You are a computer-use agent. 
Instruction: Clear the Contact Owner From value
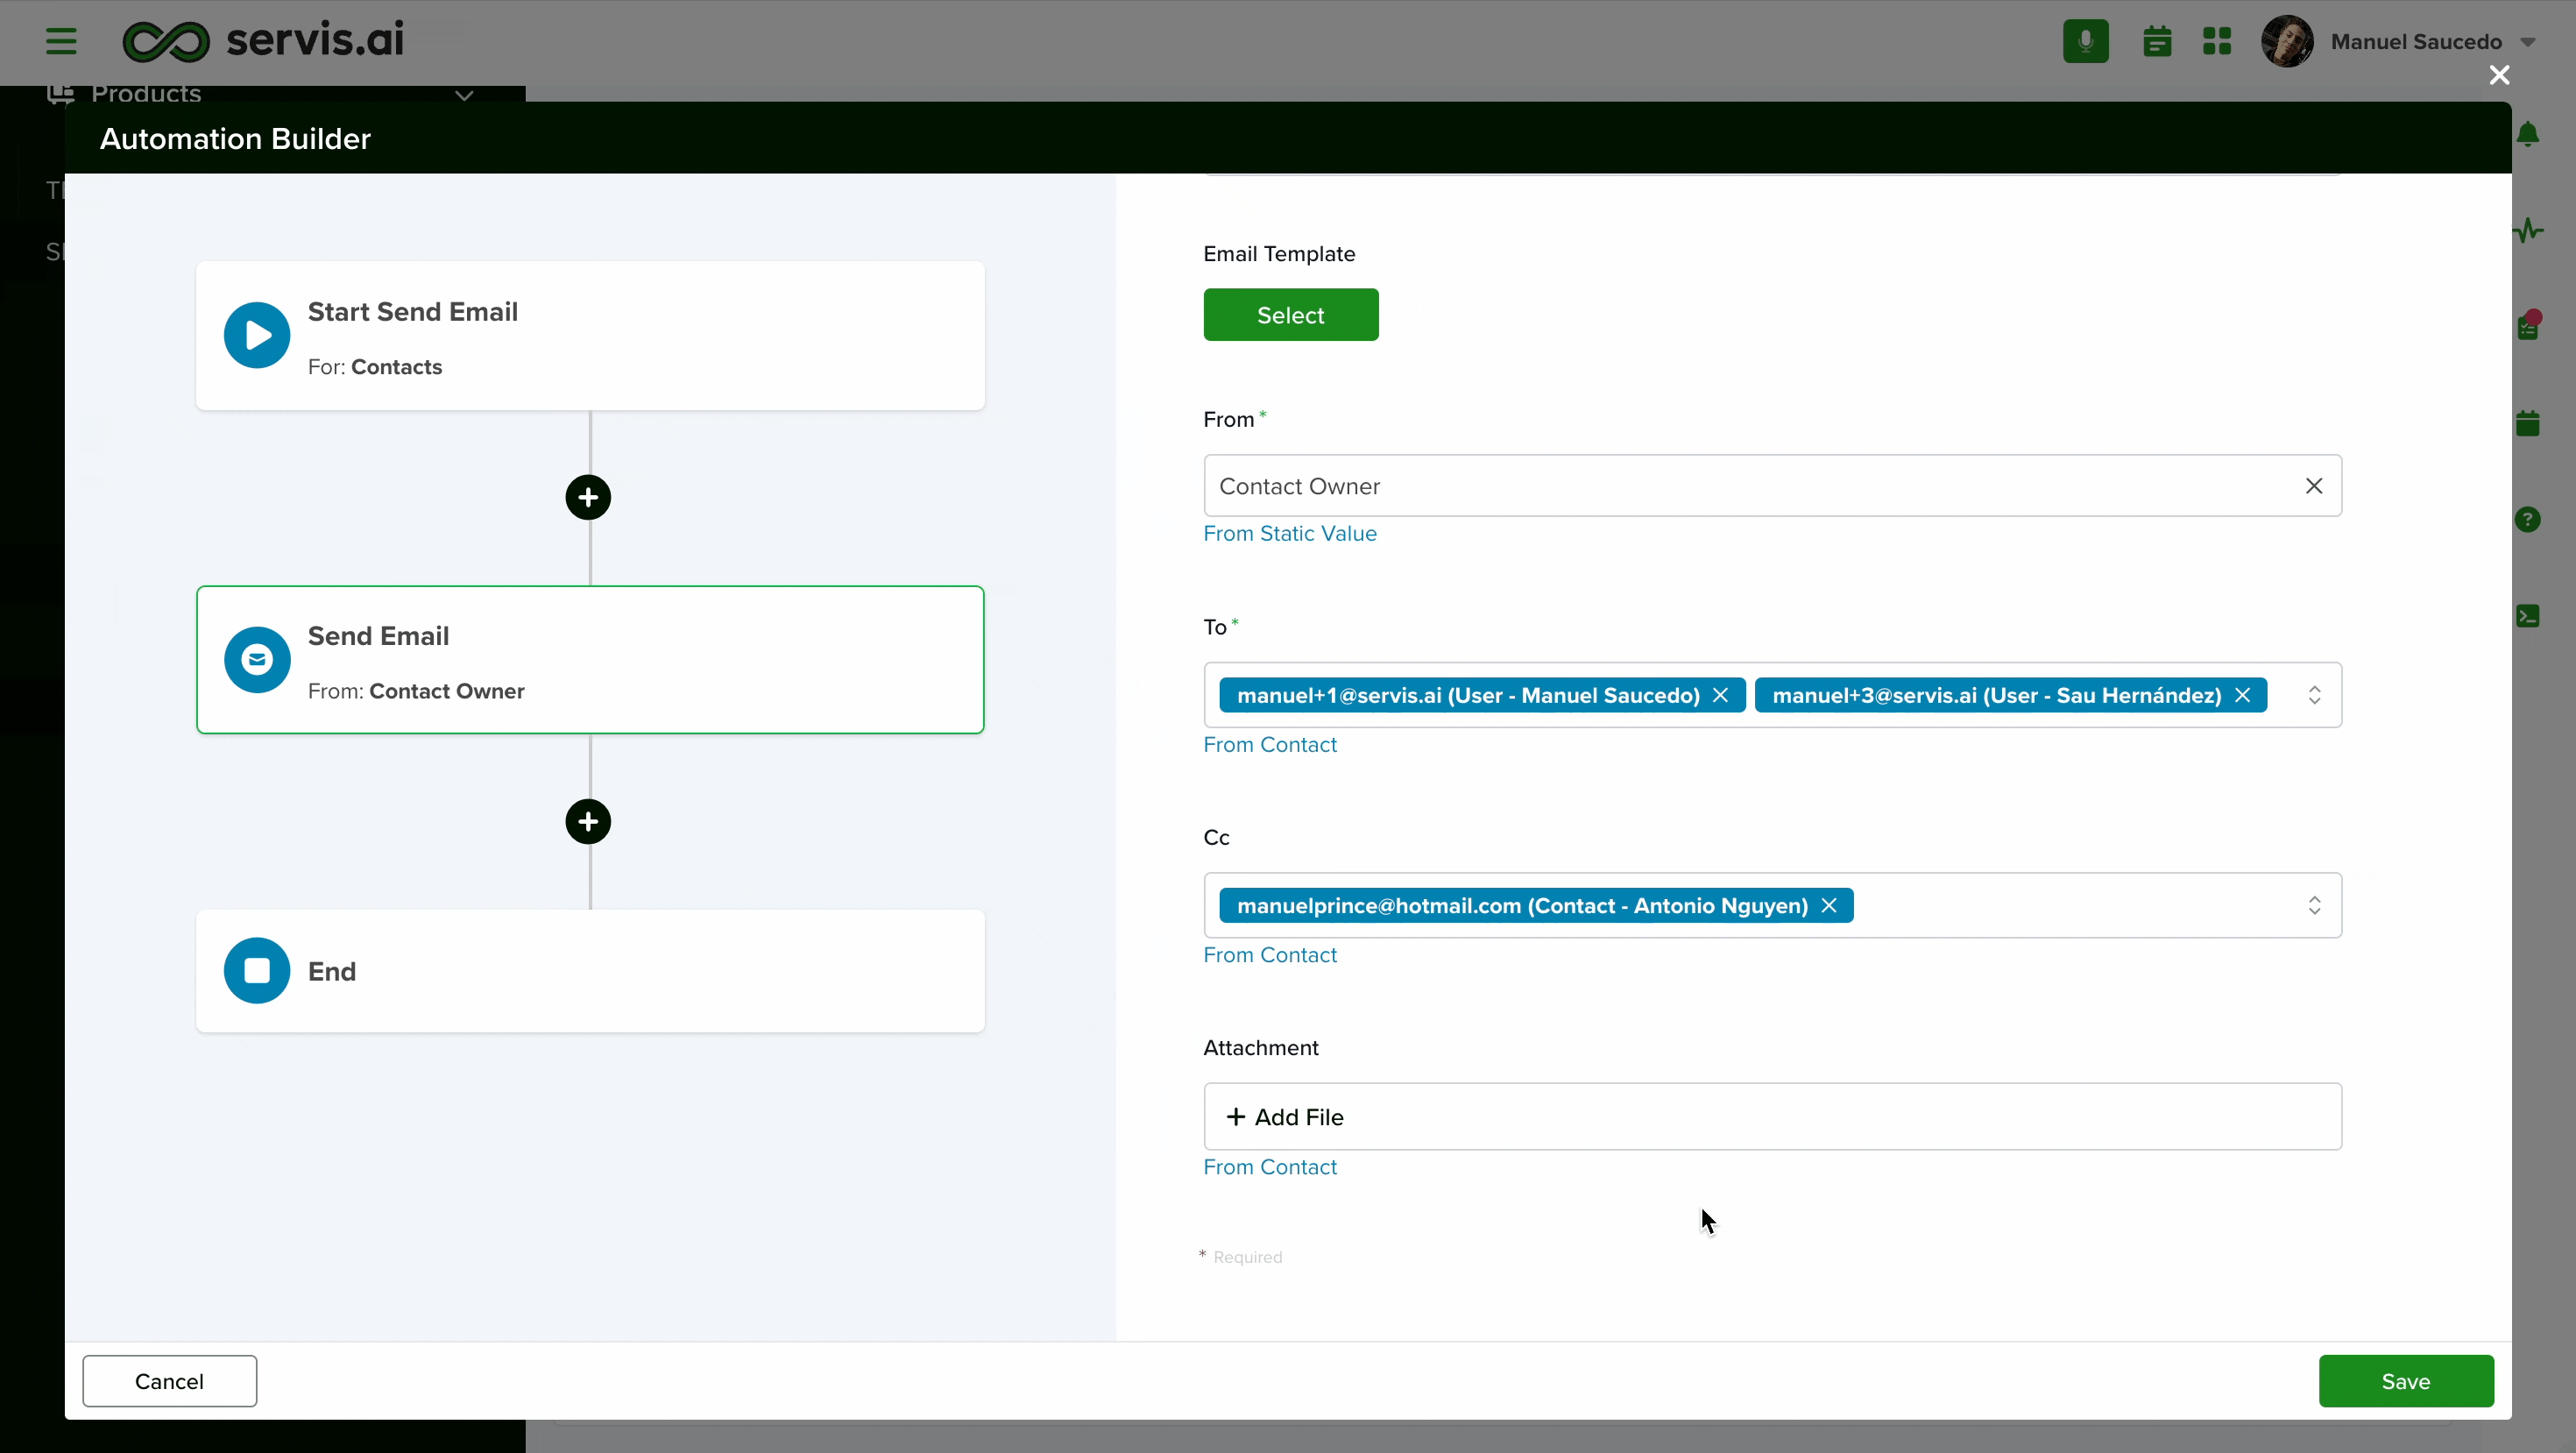[2313, 486]
